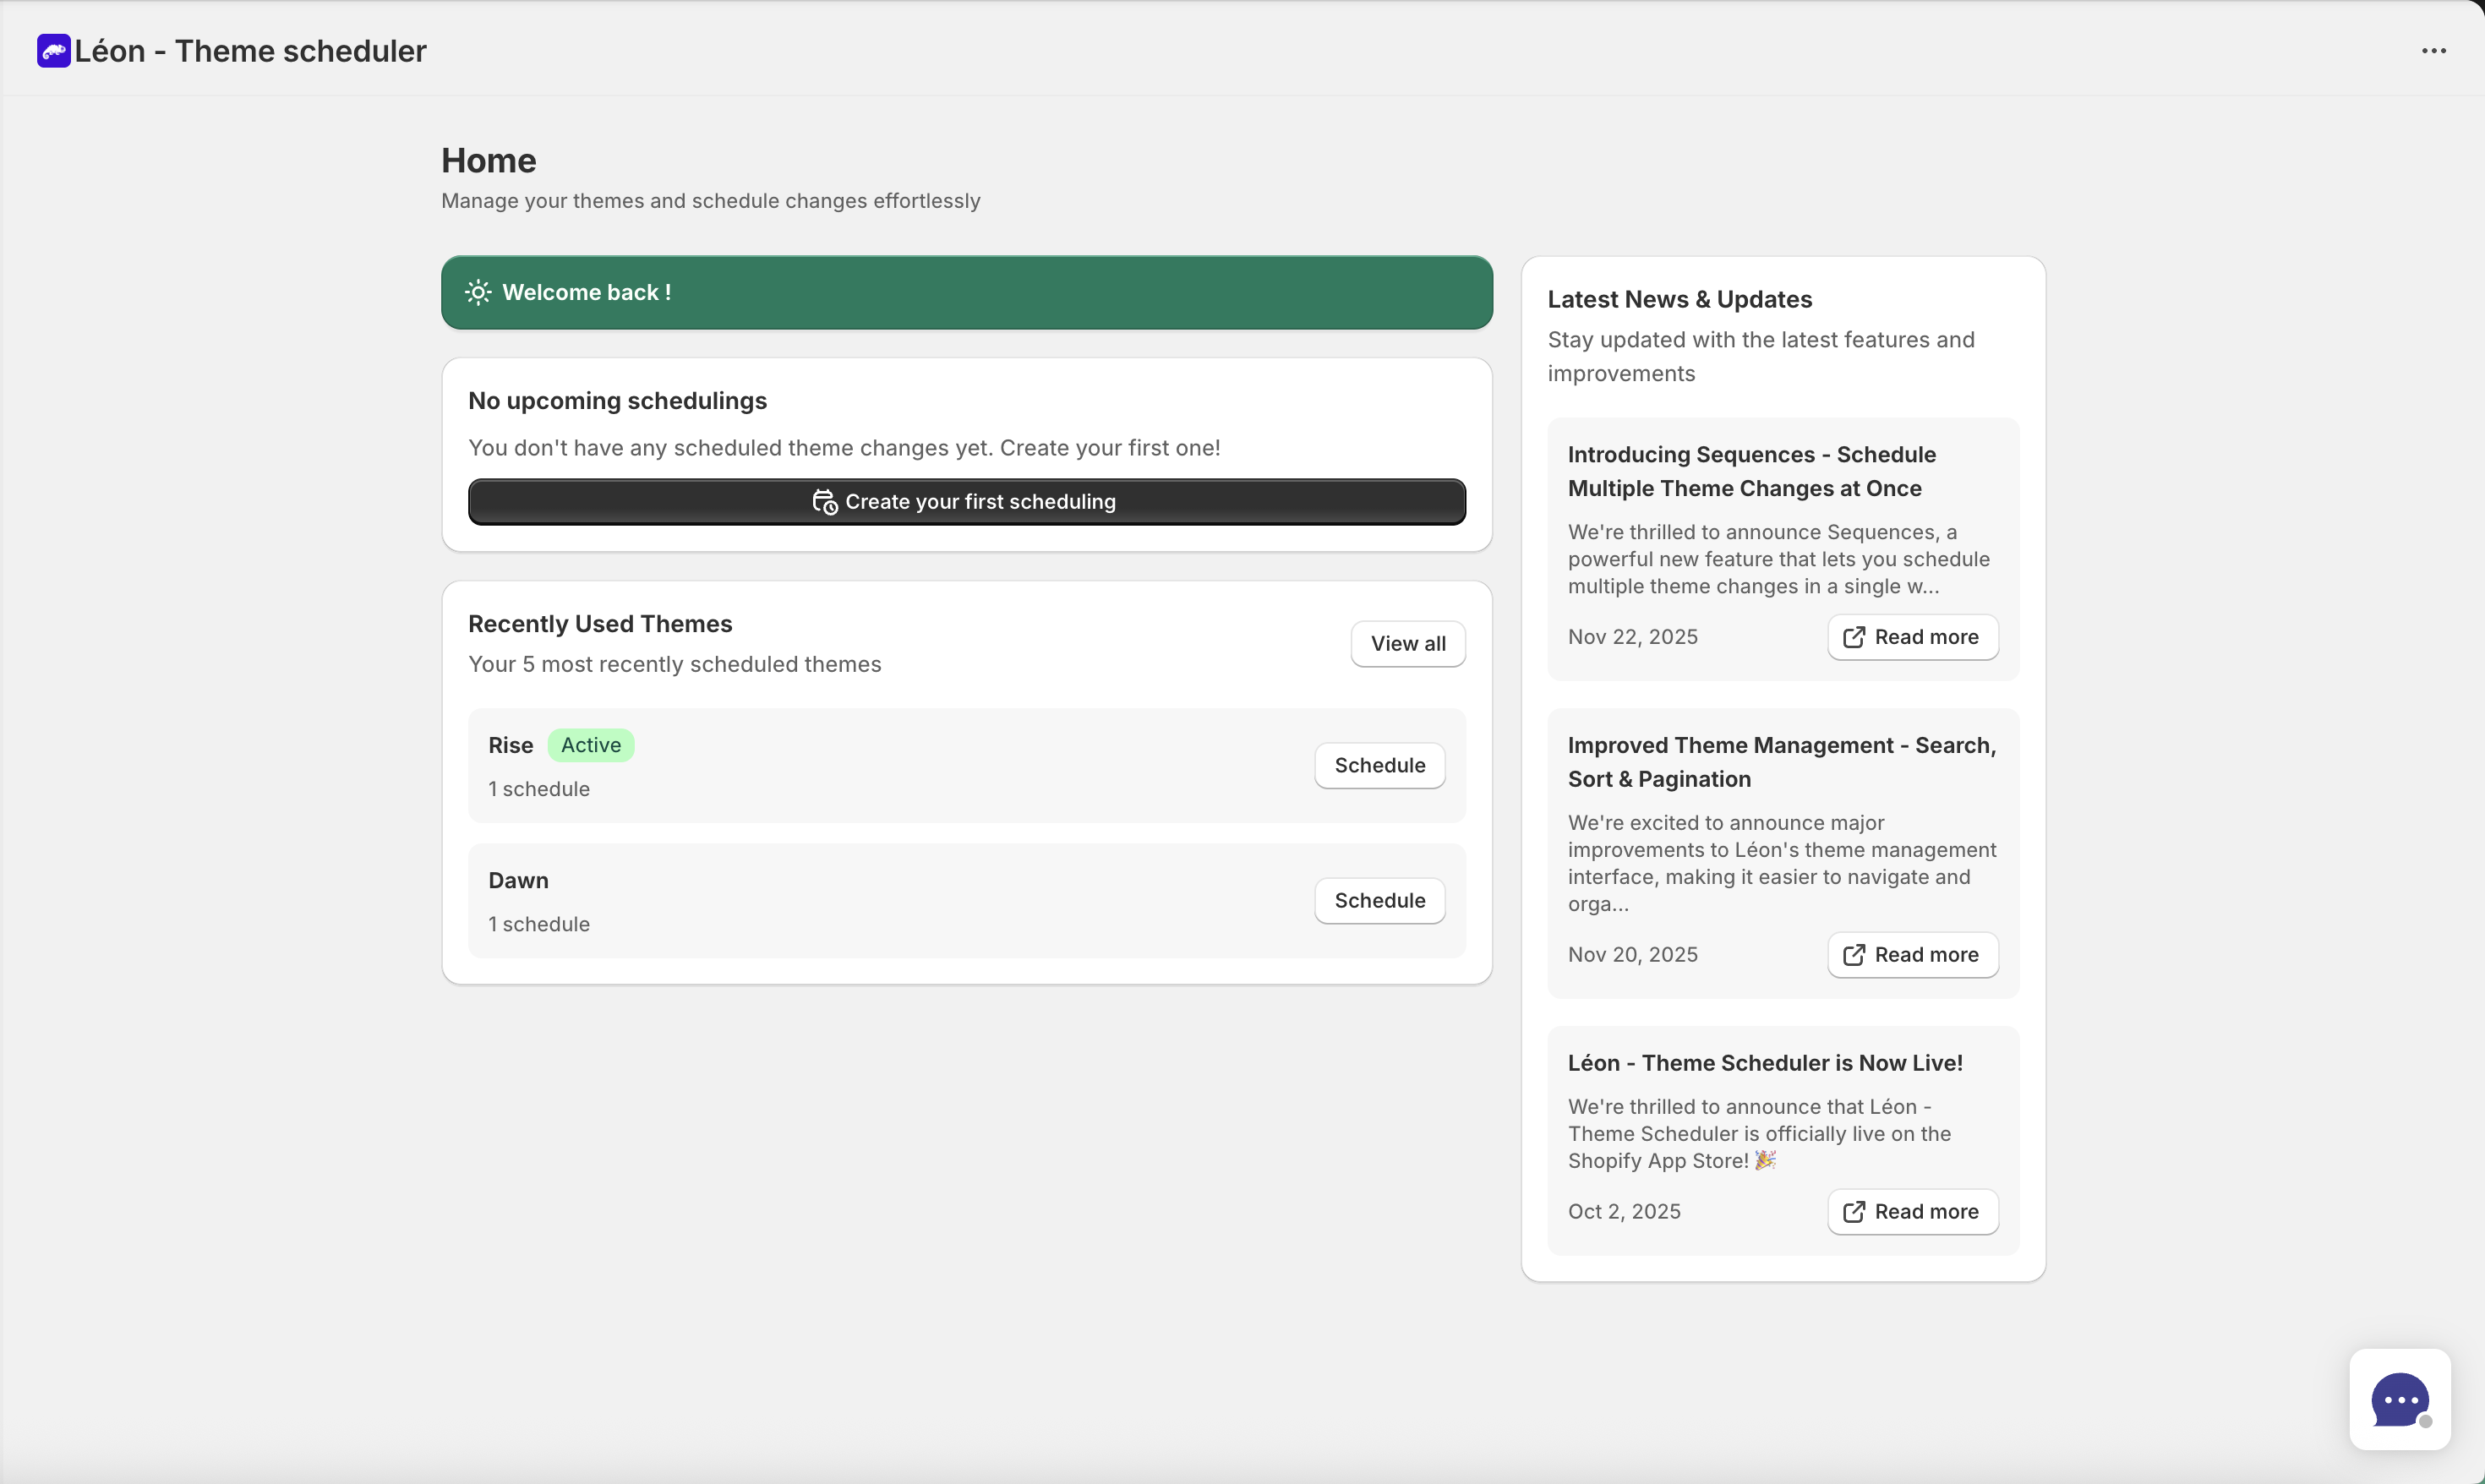2485x1484 pixels.
Task: Click the Léon app logo icon
Action: [x=54, y=50]
